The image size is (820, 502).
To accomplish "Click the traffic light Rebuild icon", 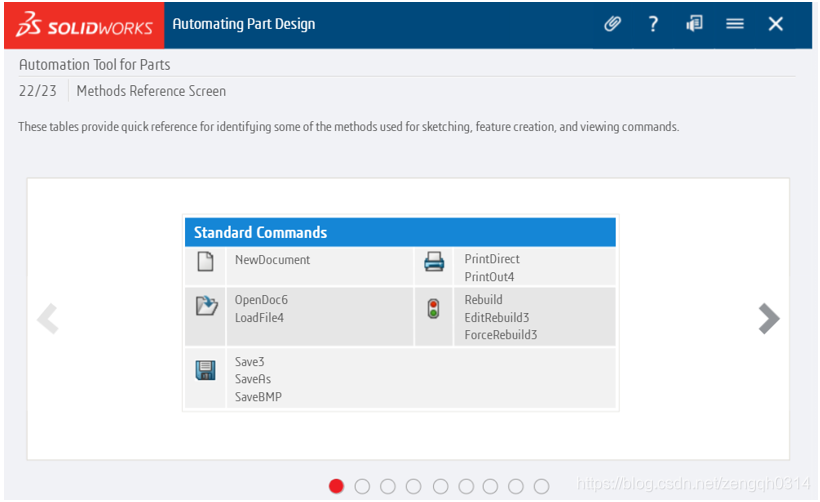I will 433,309.
